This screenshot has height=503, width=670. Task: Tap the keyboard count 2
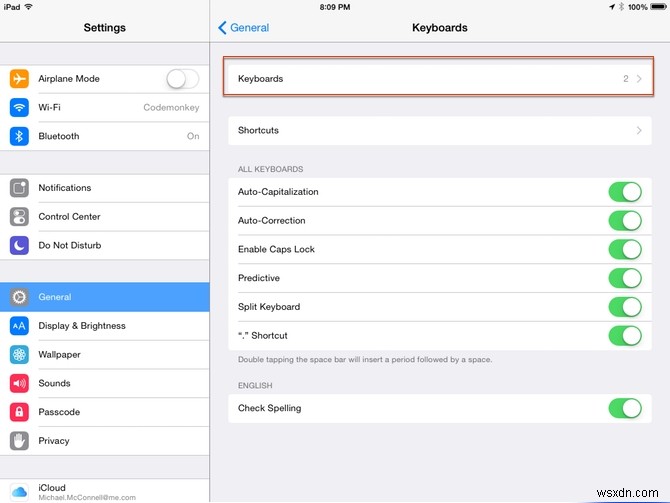(x=626, y=79)
